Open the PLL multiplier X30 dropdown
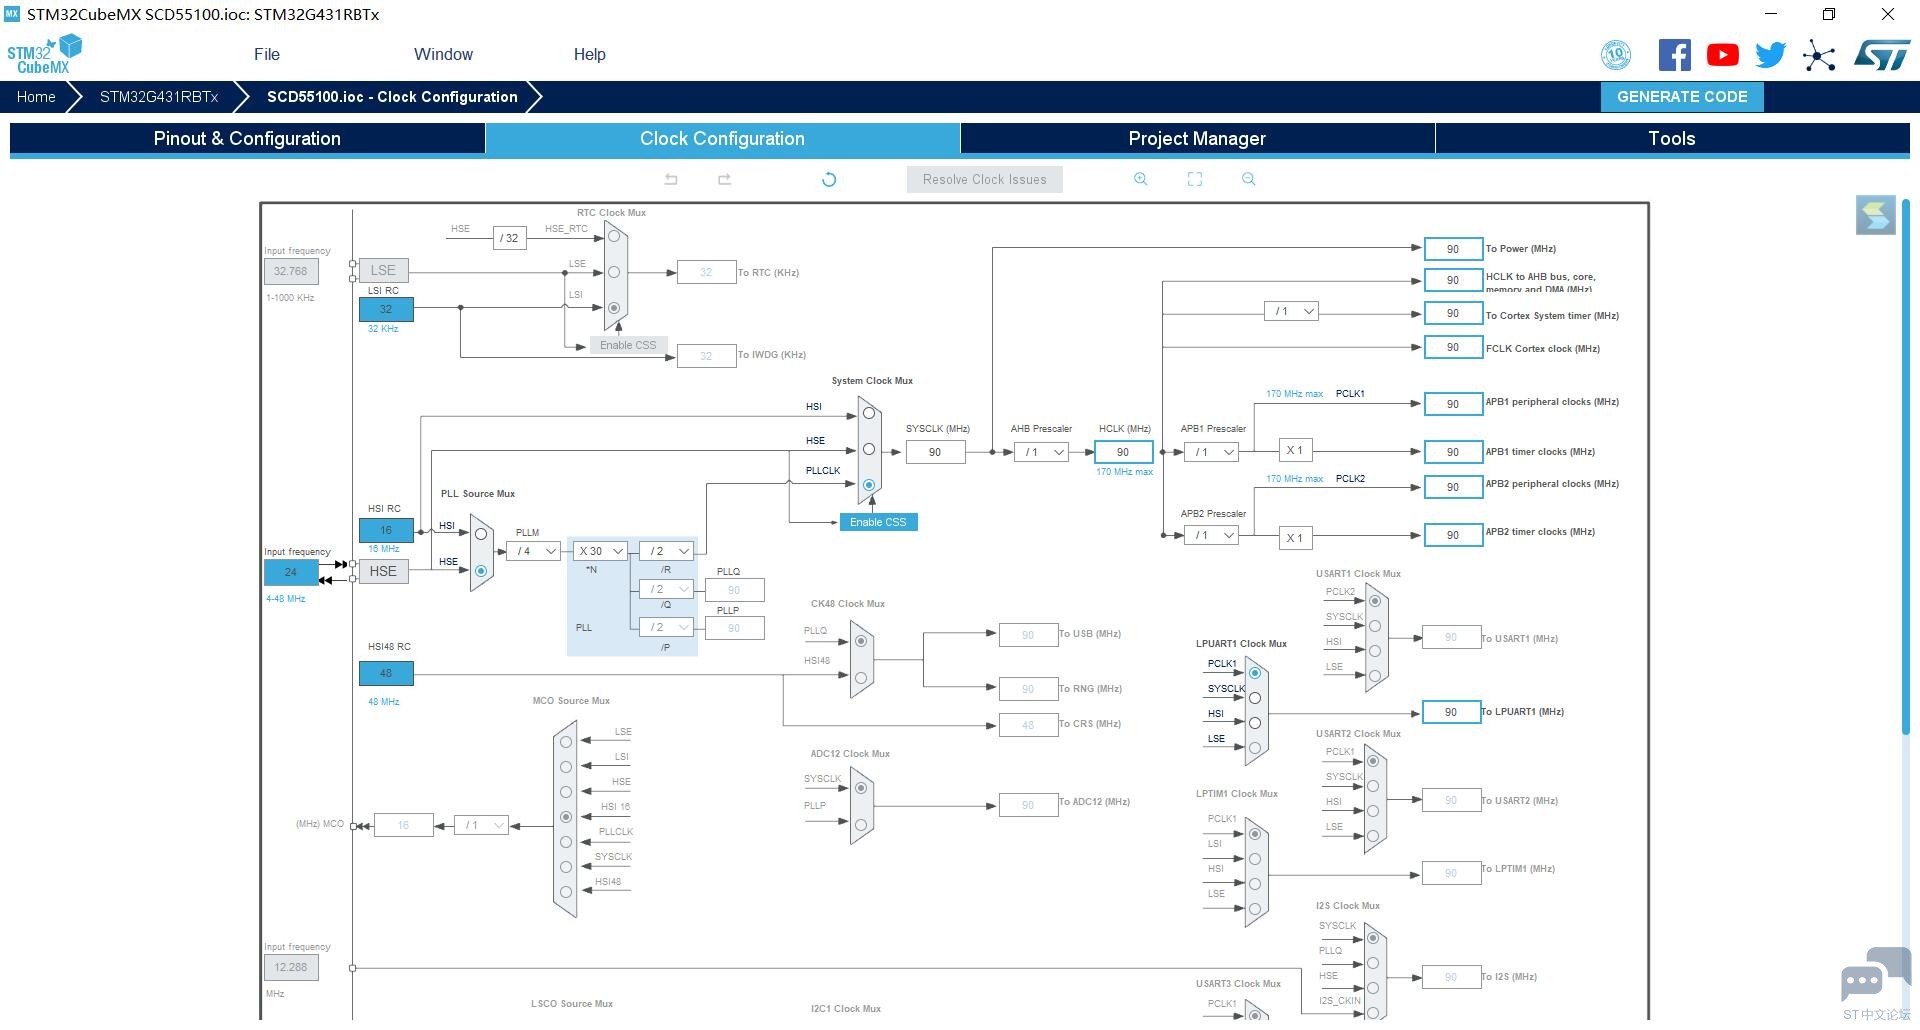1920x1030 pixels. point(600,551)
